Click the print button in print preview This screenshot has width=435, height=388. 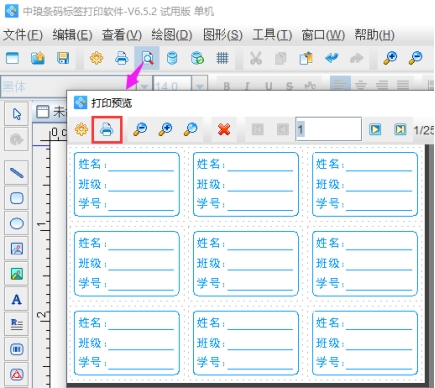107,129
